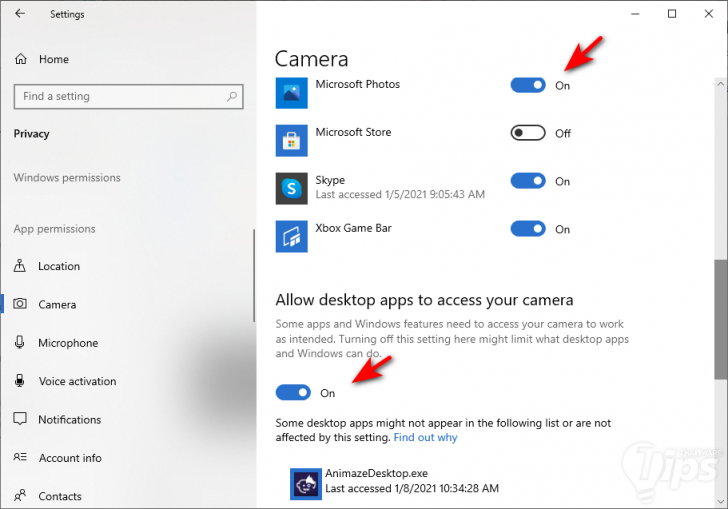This screenshot has height=509, width=728.
Task: Click the main vertical scrollbar thumb
Action: tap(721, 320)
